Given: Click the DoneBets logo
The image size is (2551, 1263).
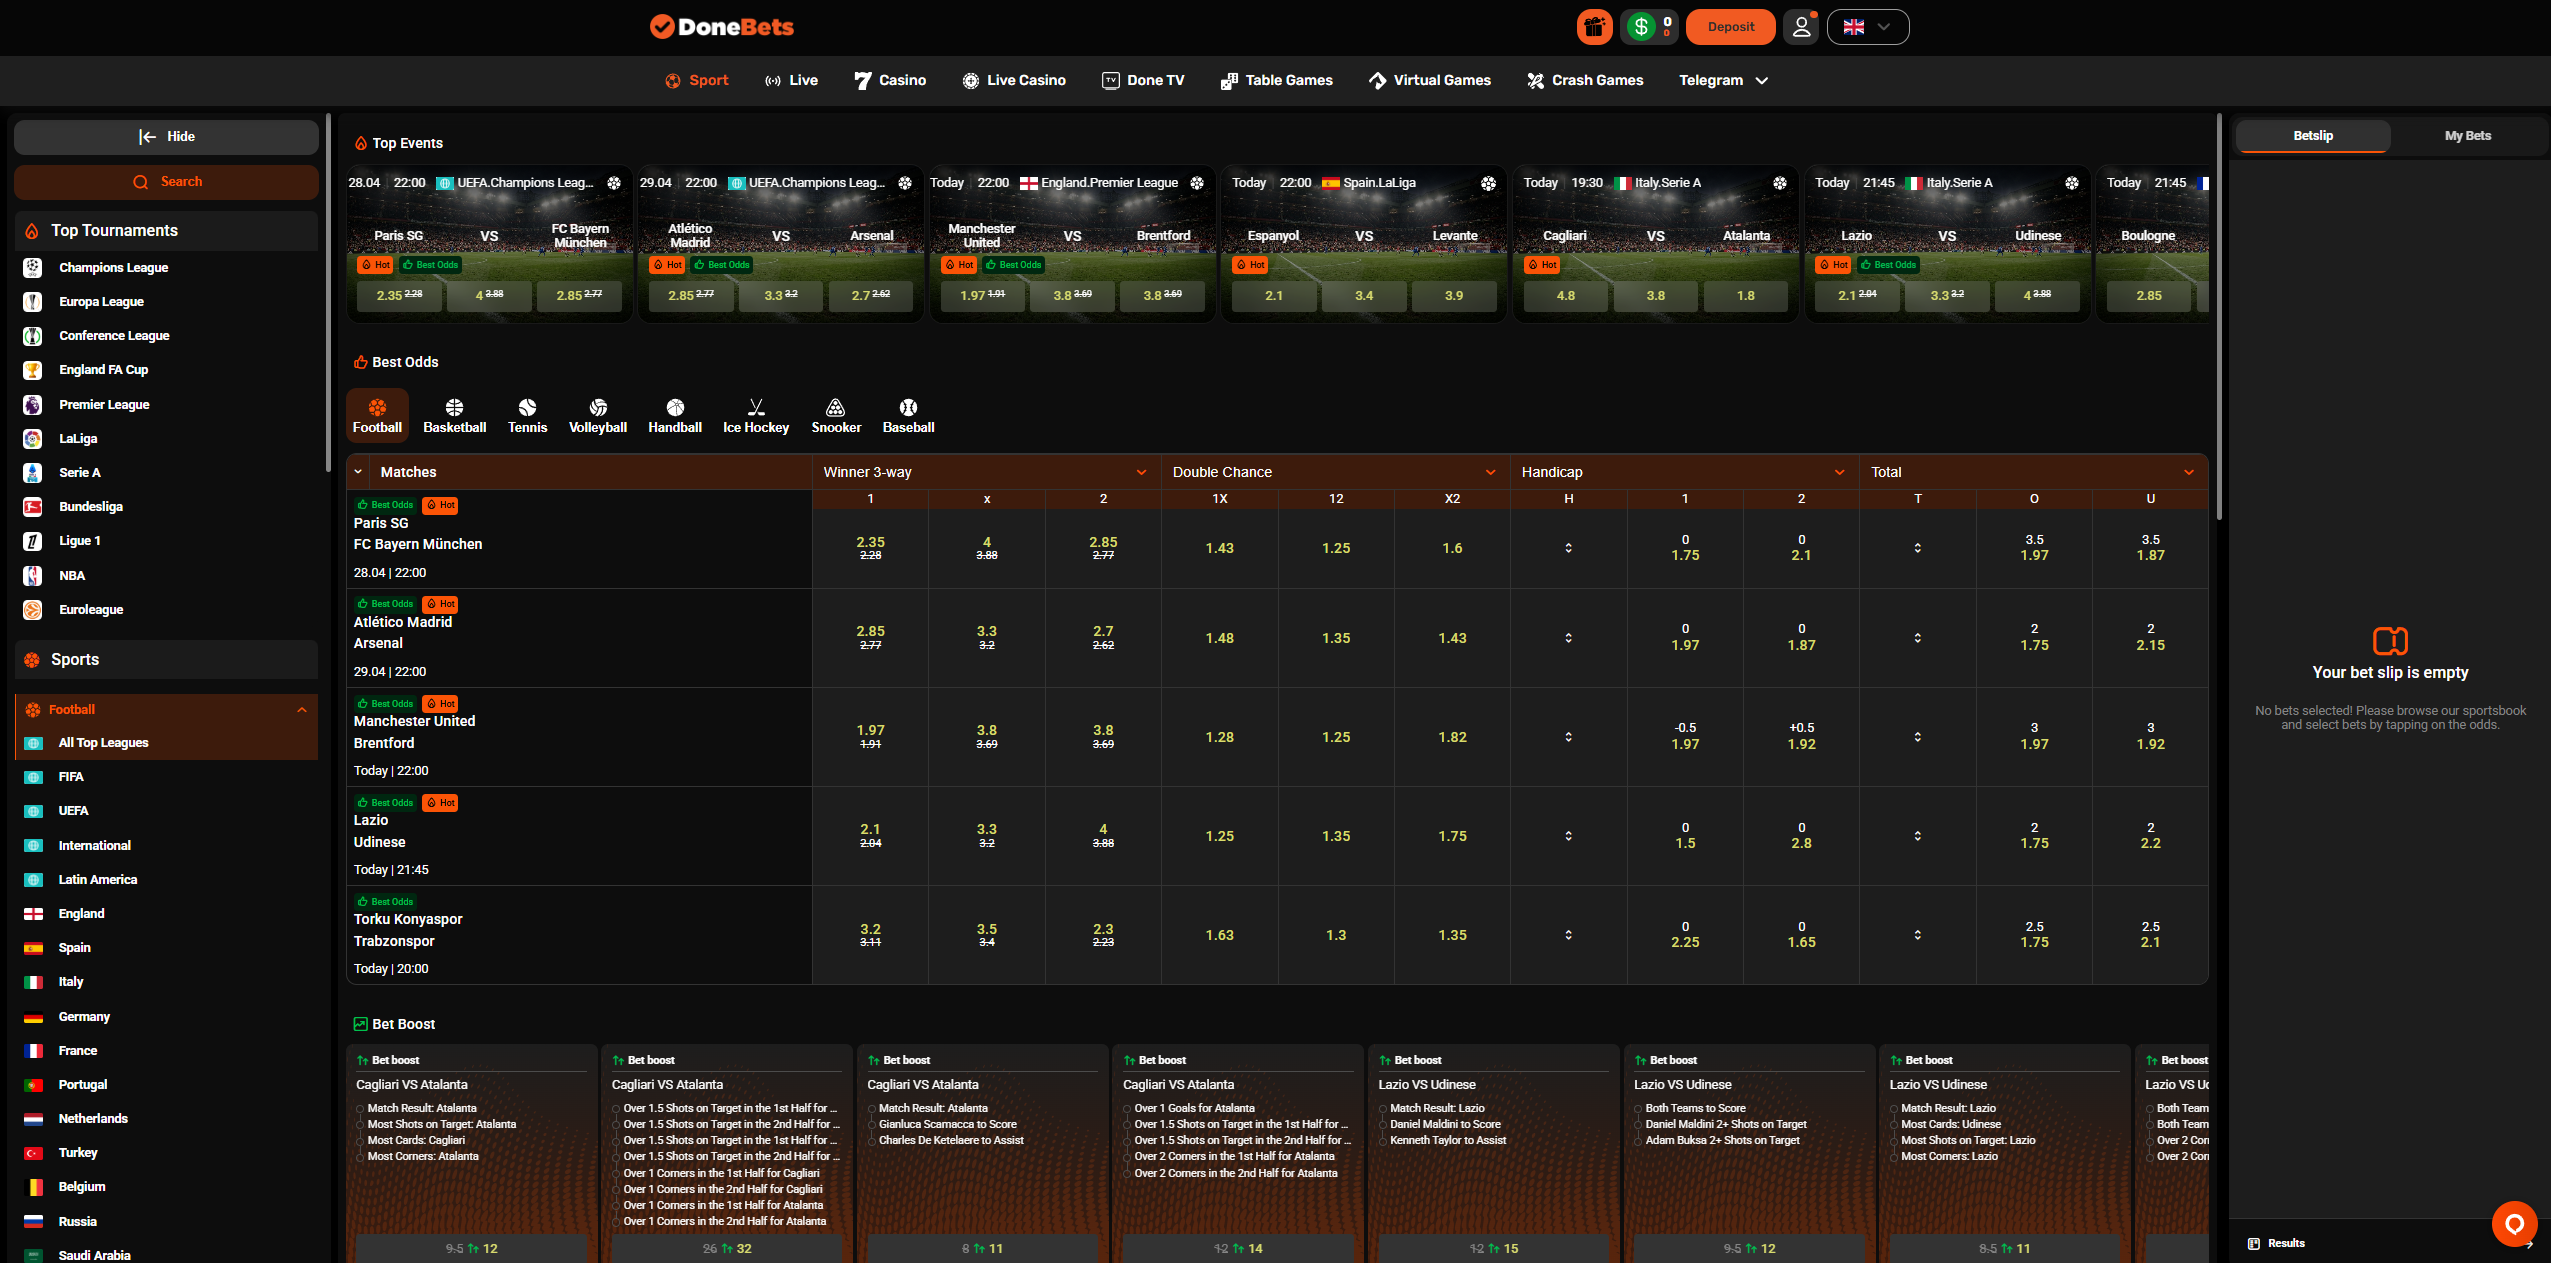Looking at the screenshot, I should (721, 27).
